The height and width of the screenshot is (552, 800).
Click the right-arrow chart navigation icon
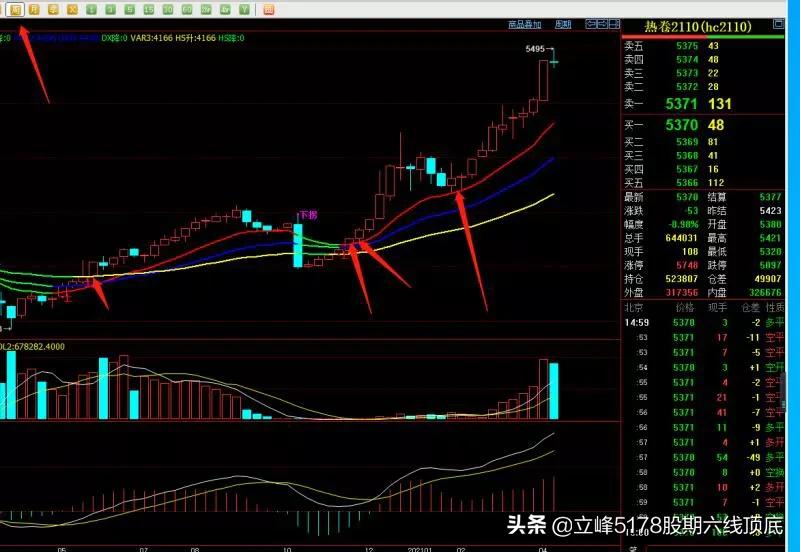603,23
